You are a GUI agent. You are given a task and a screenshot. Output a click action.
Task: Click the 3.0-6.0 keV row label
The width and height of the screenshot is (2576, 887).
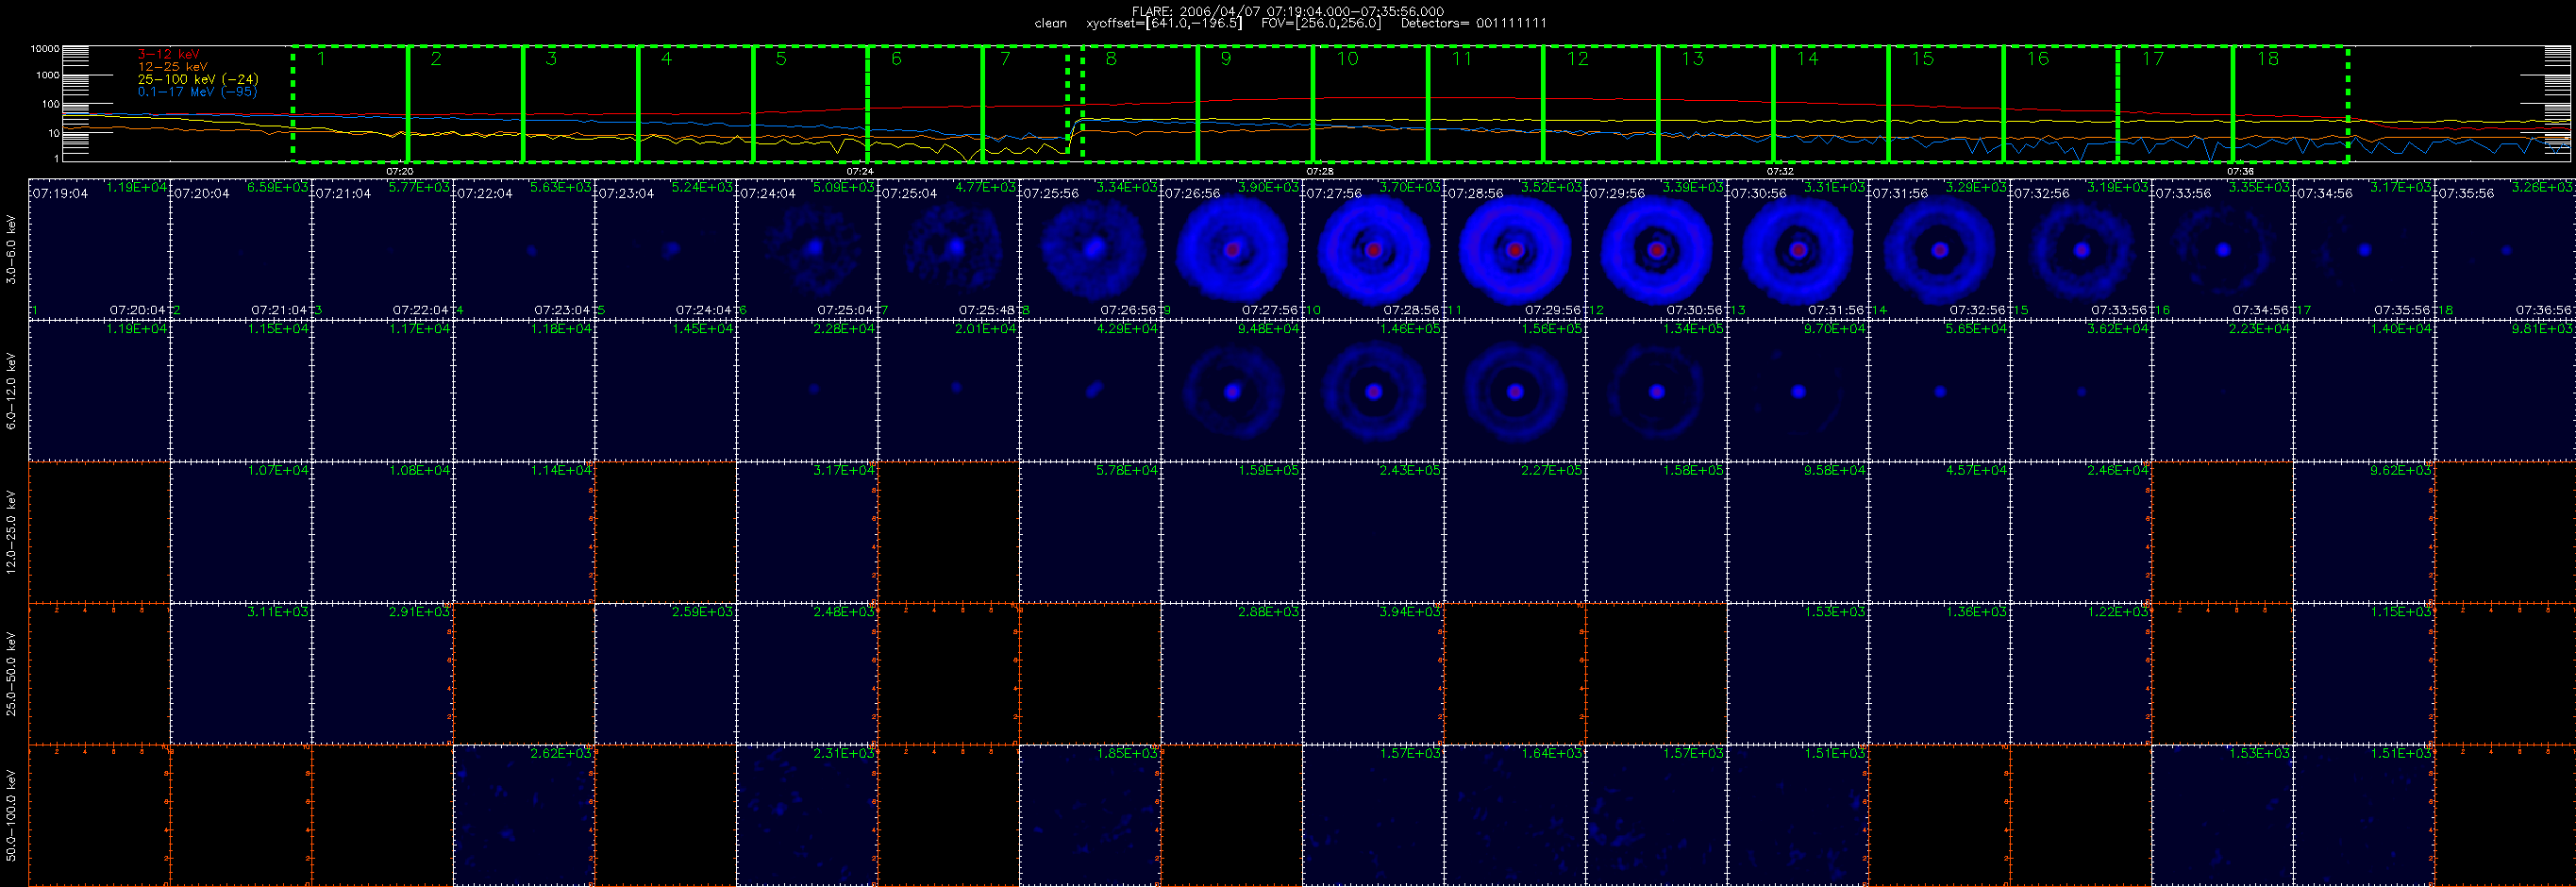(x=11, y=250)
